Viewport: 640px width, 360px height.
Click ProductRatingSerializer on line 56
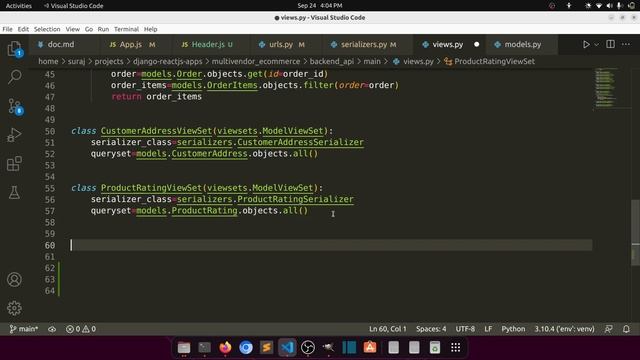click(295, 199)
